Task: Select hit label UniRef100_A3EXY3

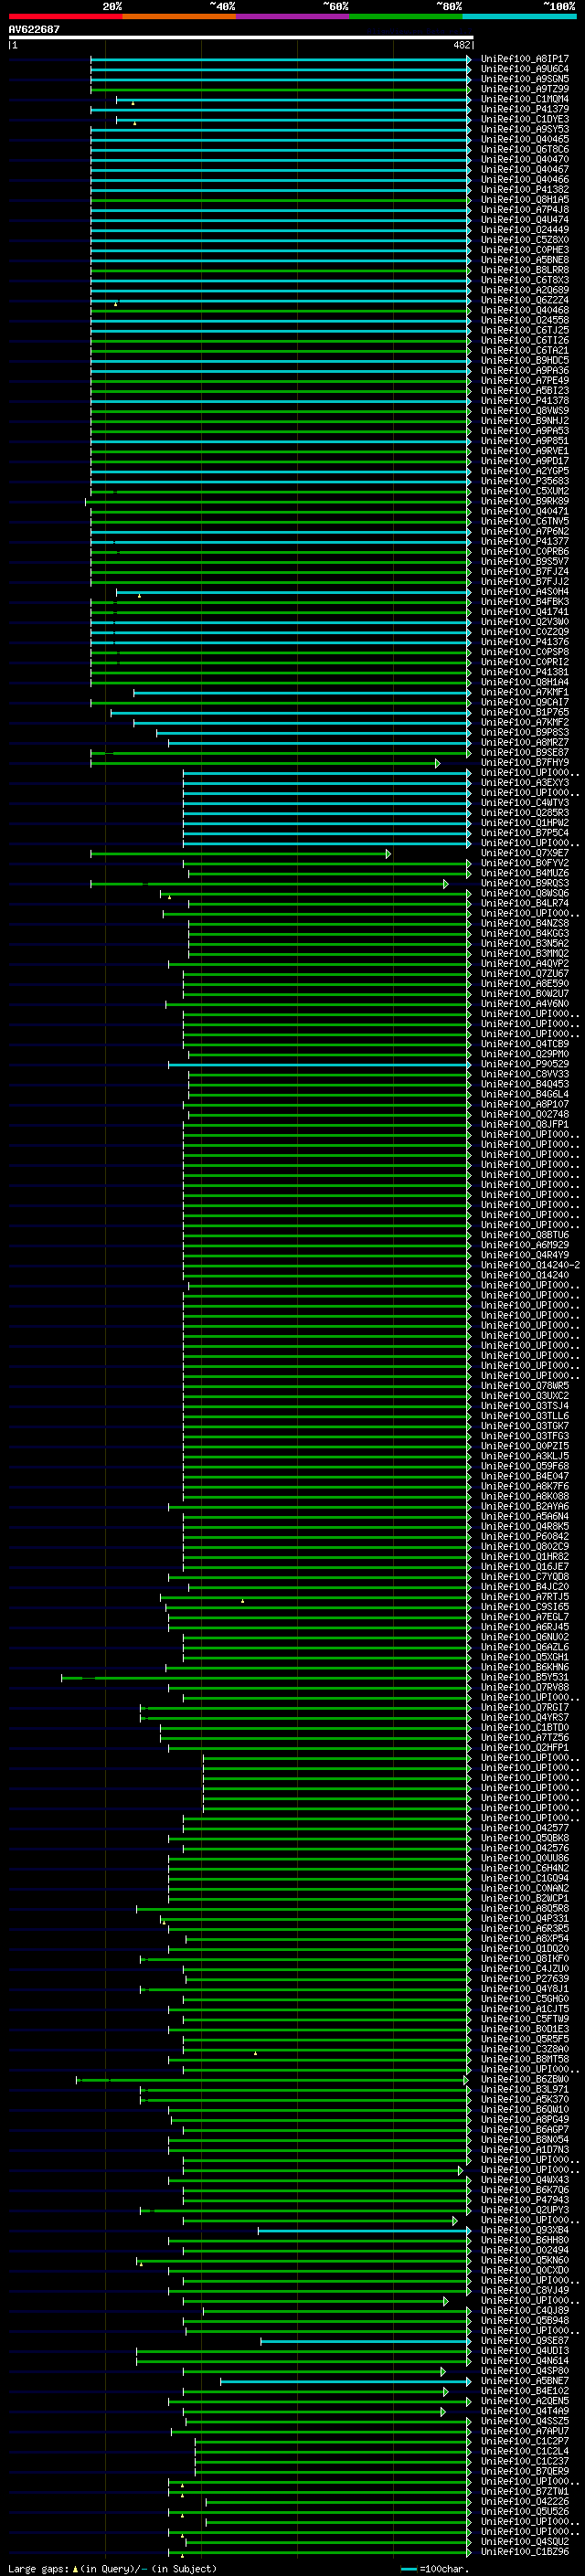Action: pyautogui.click(x=525, y=783)
